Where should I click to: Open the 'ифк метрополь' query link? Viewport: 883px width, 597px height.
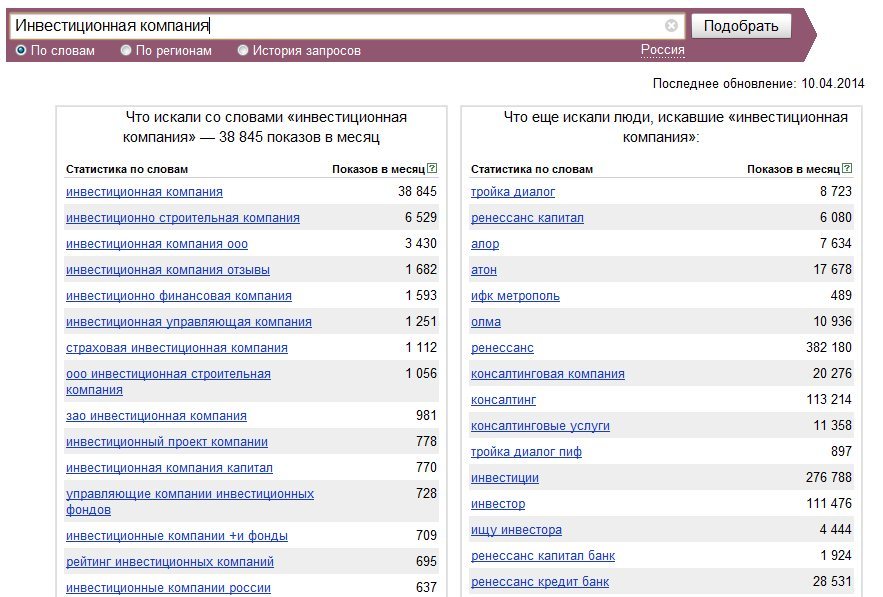pyautogui.click(x=515, y=296)
